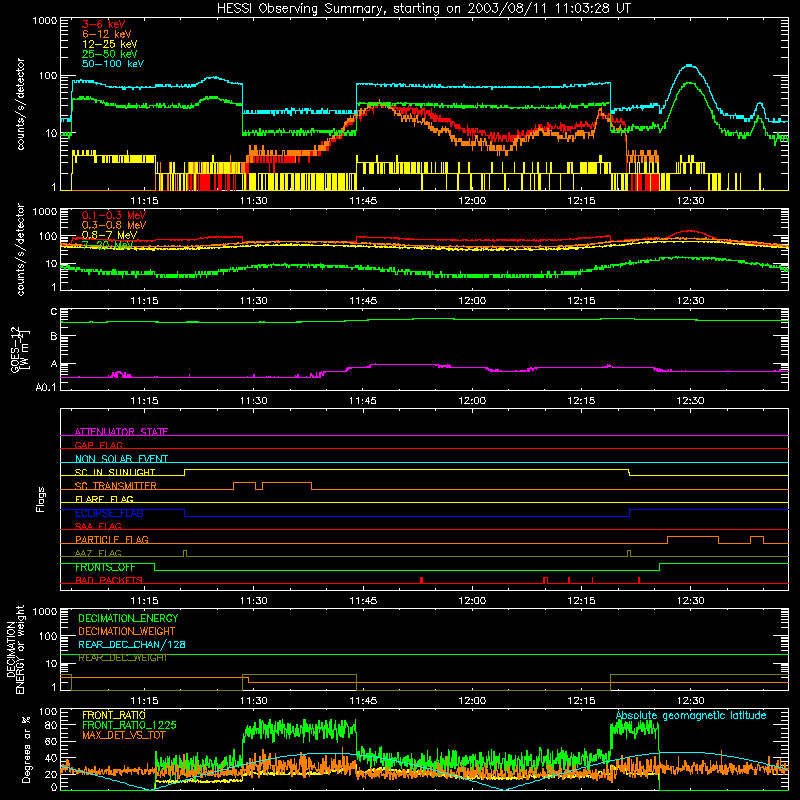Image resolution: width=800 pixels, height=800 pixels.
Task: Click the Flags vertical axis title
Action: [x=41, y=499]
